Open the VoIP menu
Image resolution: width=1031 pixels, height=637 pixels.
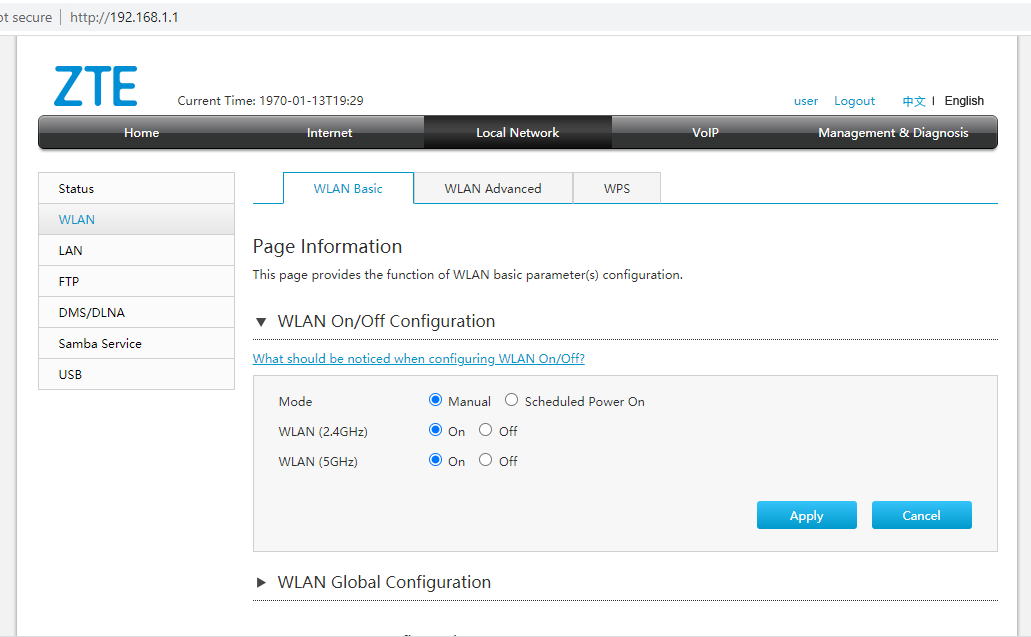click(x=706, y=133)
